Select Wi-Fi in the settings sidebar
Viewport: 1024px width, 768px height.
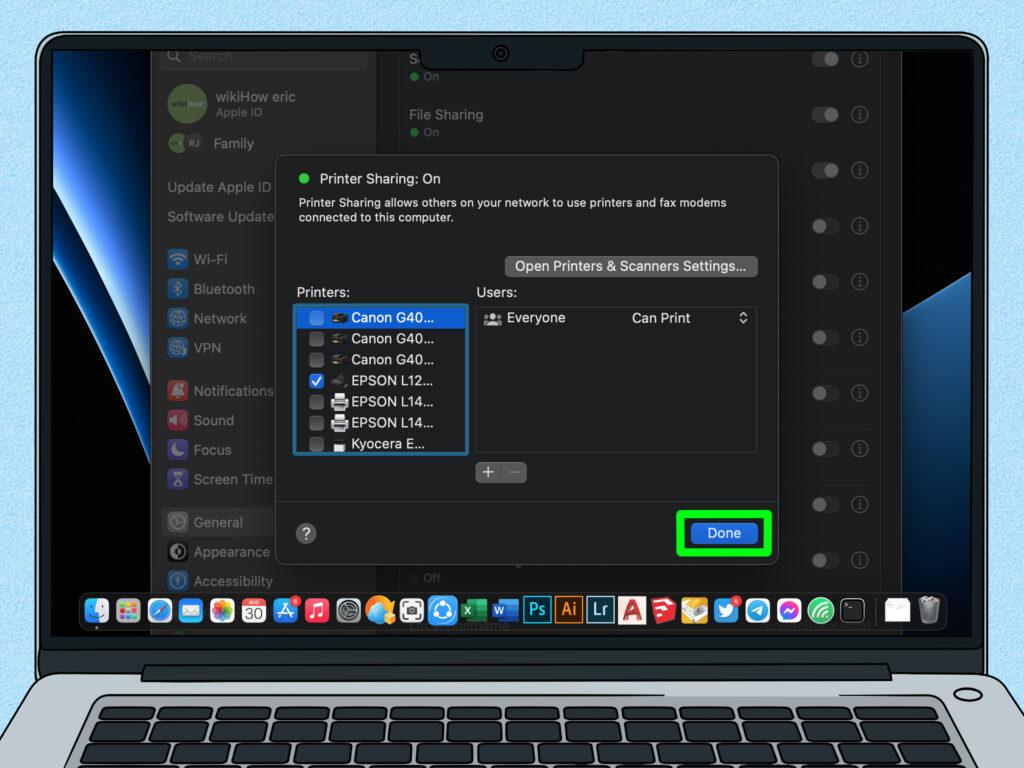(x=210, y=259)
